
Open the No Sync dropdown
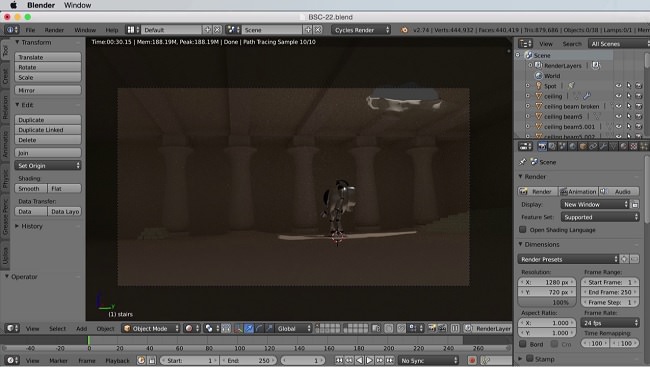[429, 360]
